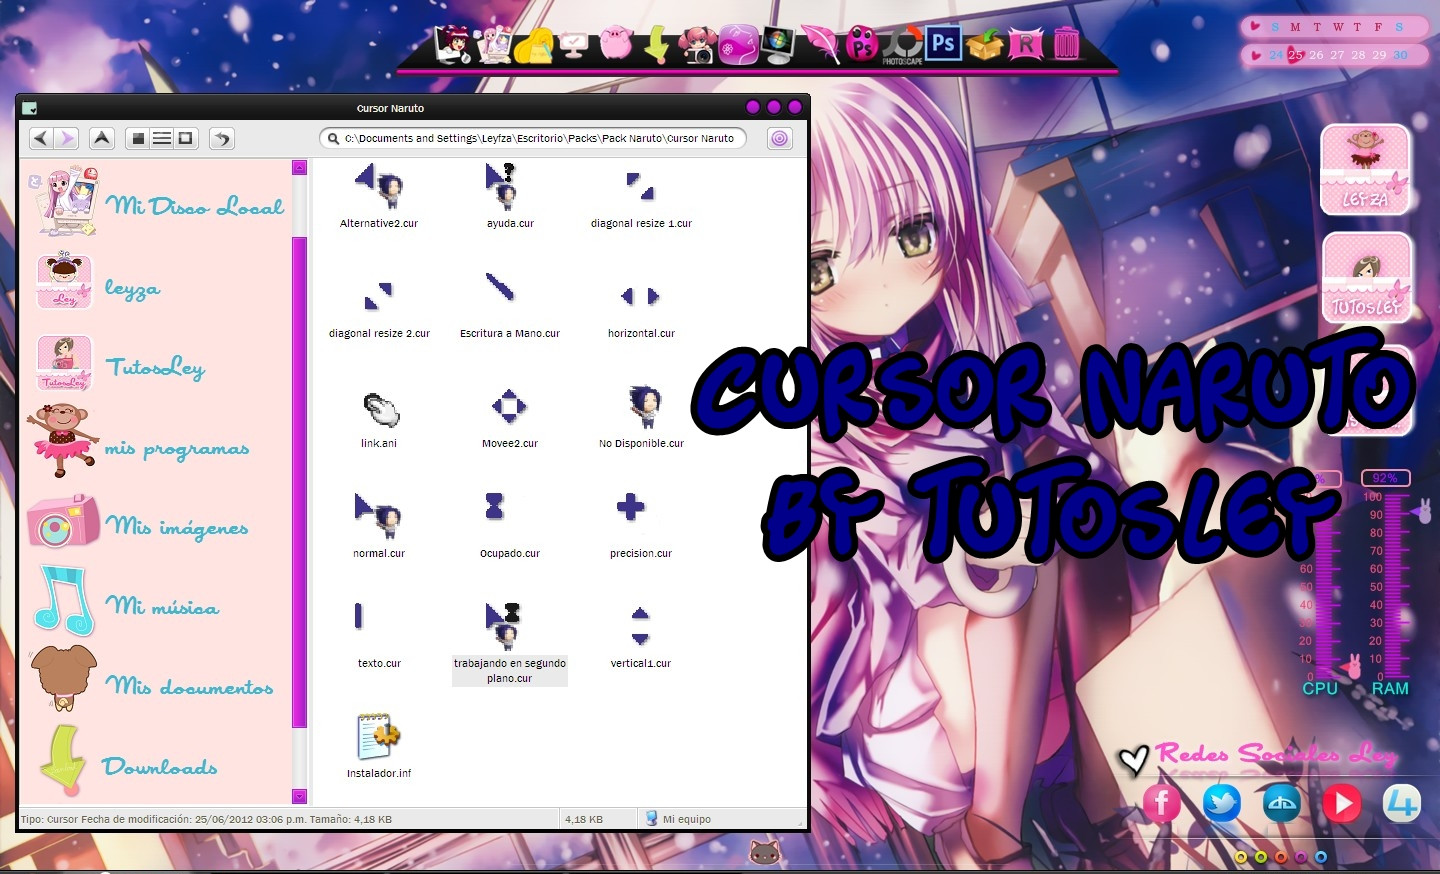Switch to large icons view button
1440x874 pixels.
[139, 138]
